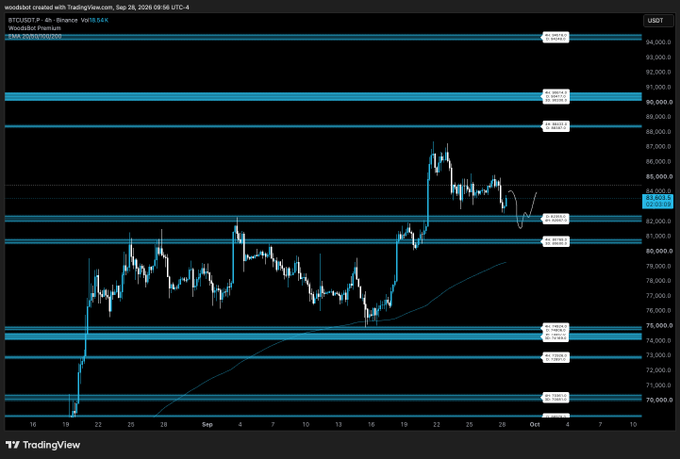Click the 85,000.0 price axis label
Screen dimensions: 680x459
click(659, 177)
